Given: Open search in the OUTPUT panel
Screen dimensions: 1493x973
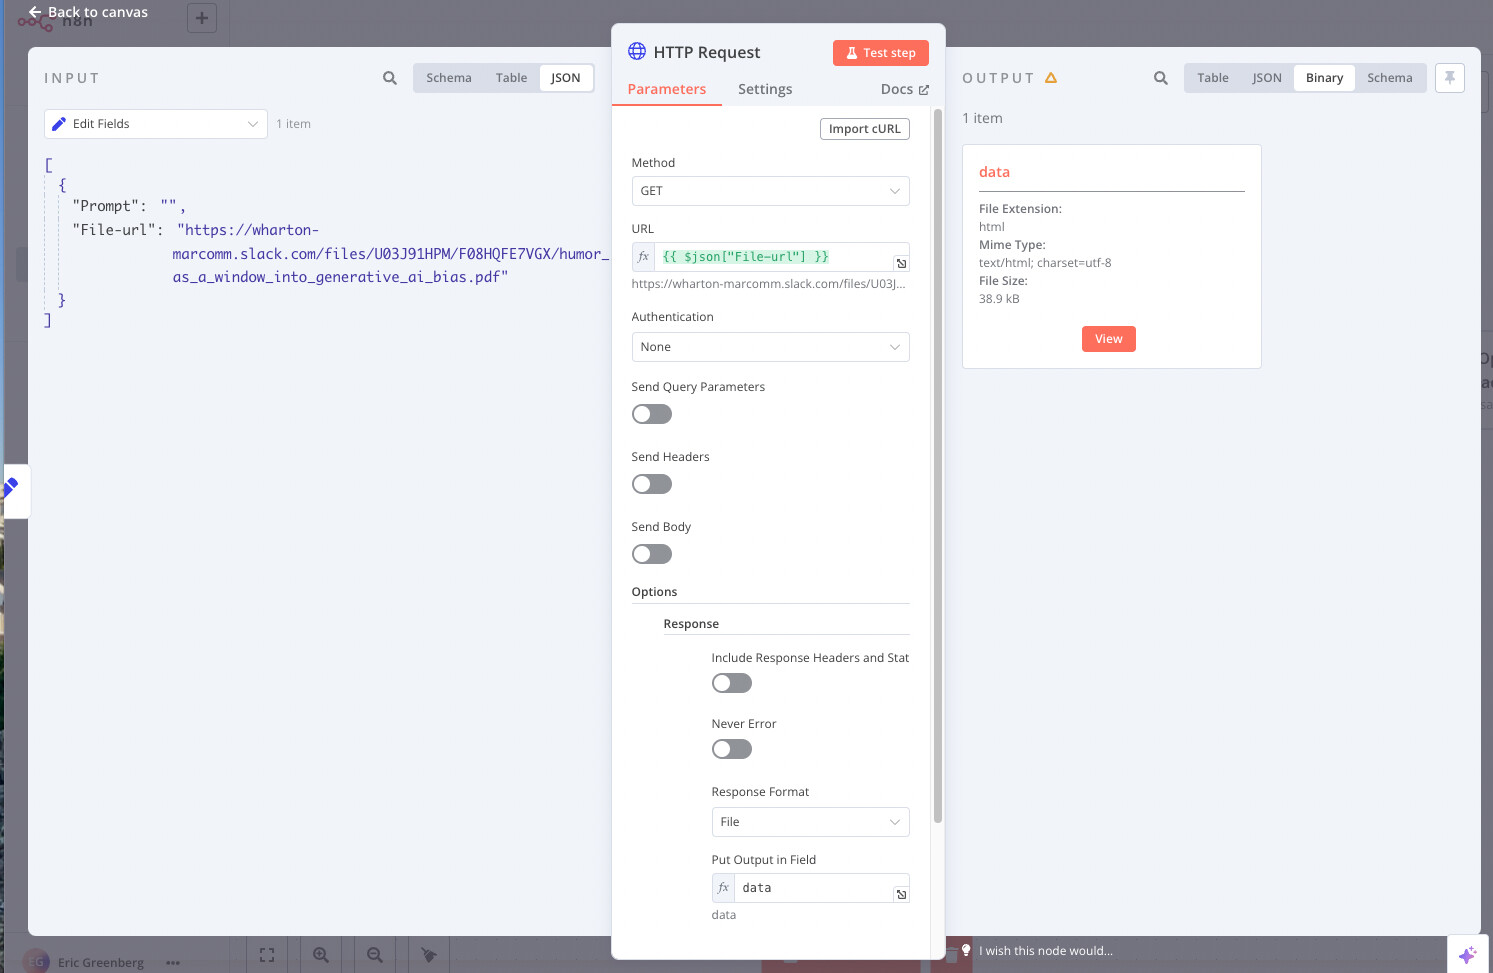Looking at the screenshot, I should click(x=1160, y=77).
